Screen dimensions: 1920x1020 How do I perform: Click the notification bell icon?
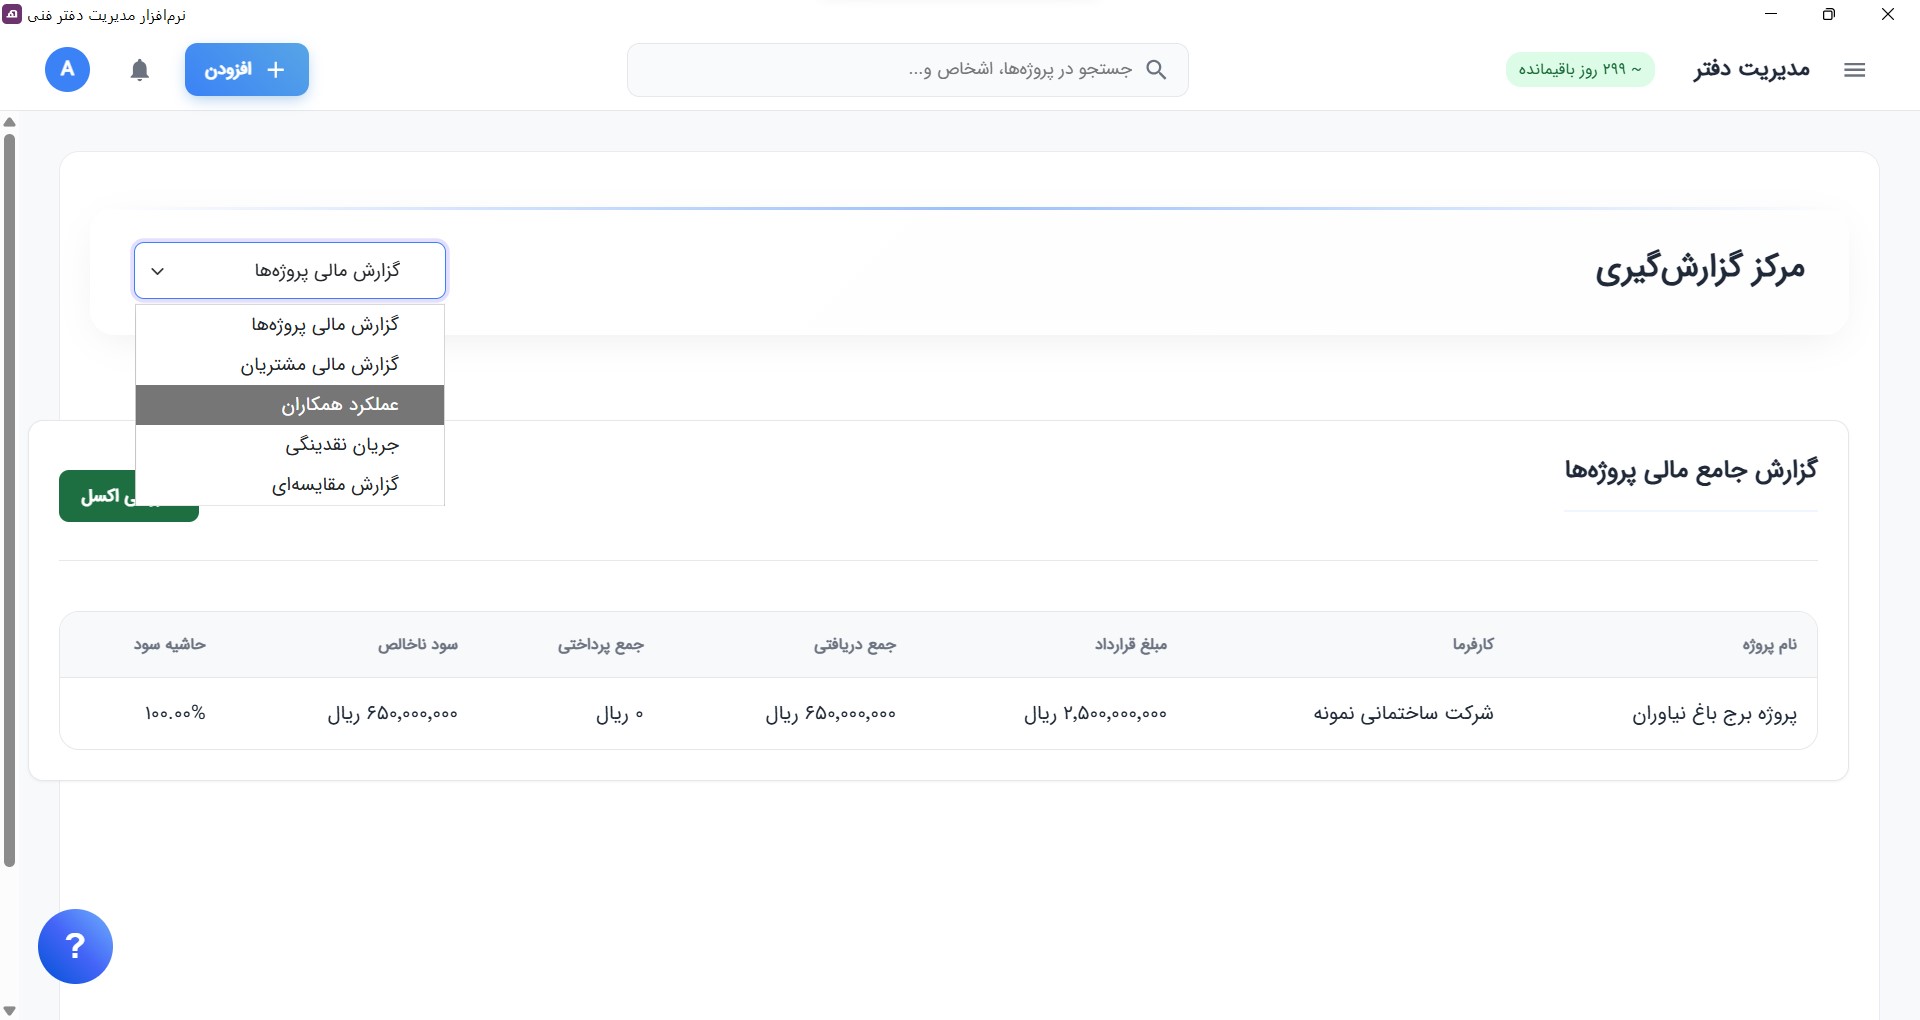140,70
